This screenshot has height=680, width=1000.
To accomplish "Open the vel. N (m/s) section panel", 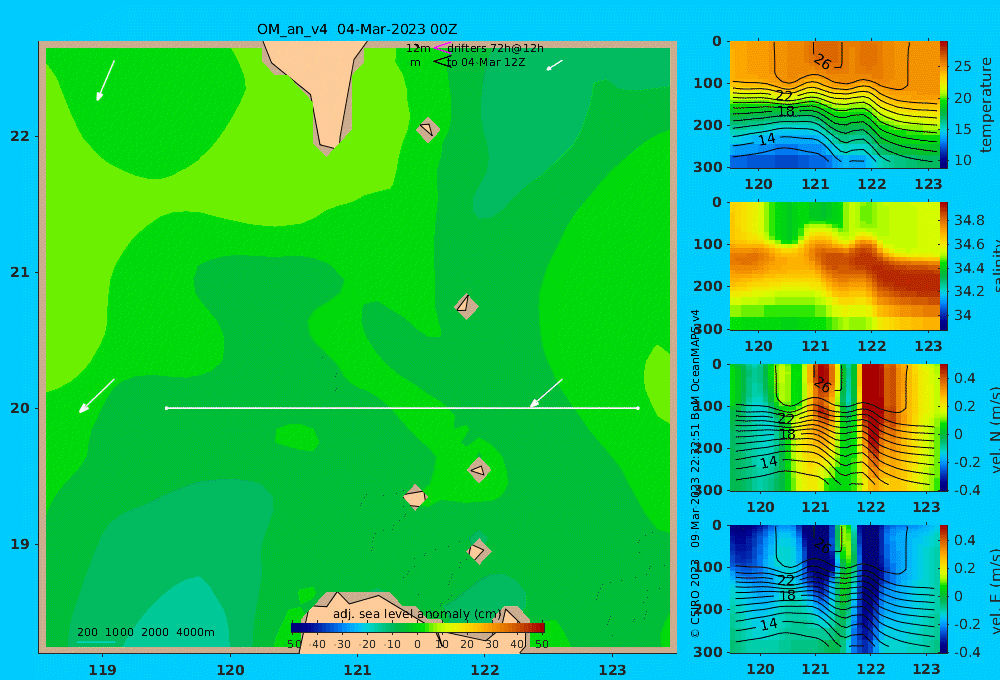I will [x=835, y=427].
